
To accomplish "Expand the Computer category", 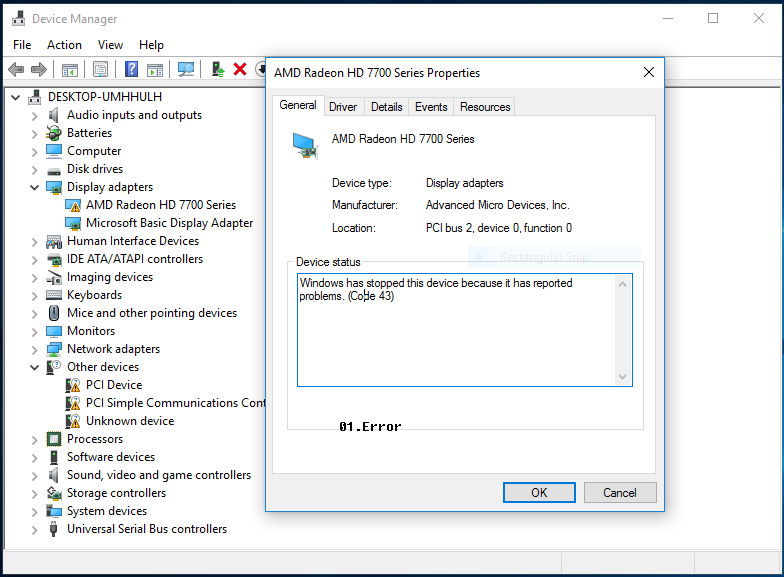I will point(34,152).
